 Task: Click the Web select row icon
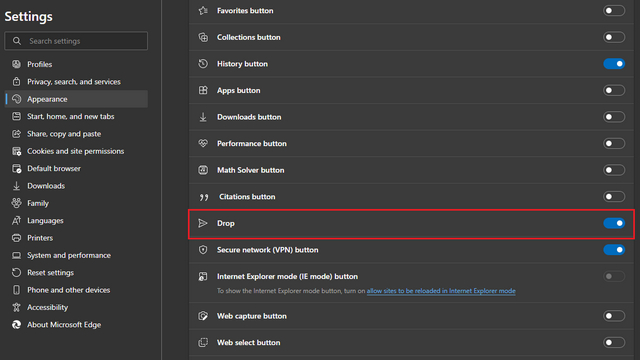(203, 342)
